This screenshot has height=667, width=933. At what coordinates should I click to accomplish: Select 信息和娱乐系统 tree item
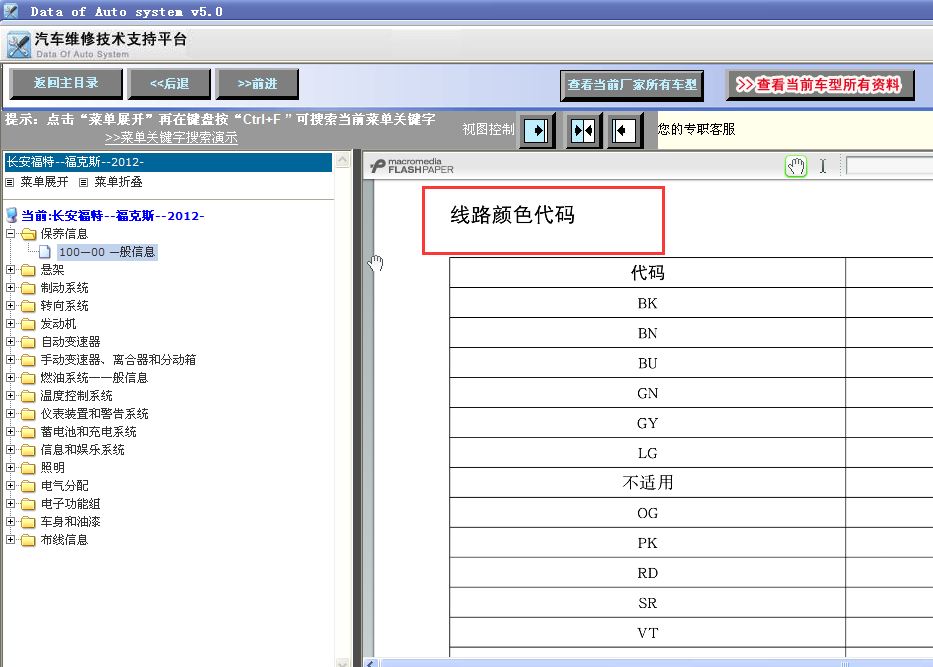[82, 450]
